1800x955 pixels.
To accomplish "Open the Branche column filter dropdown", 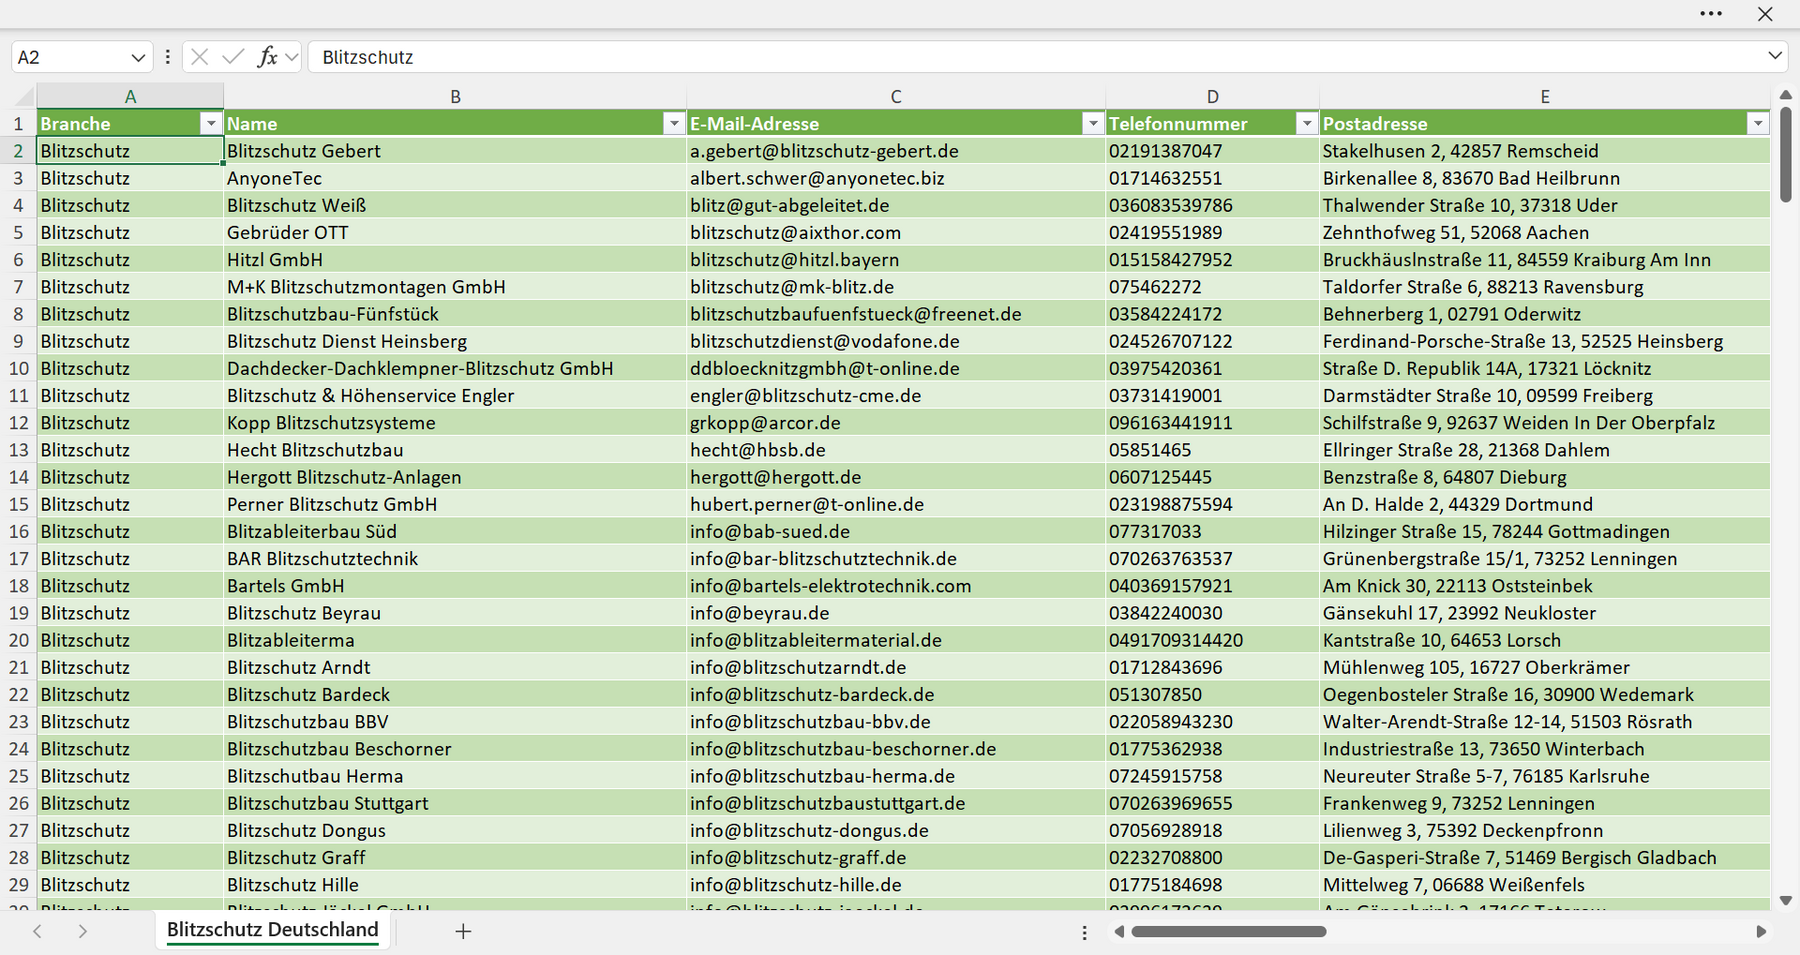I will pos(210,123).
